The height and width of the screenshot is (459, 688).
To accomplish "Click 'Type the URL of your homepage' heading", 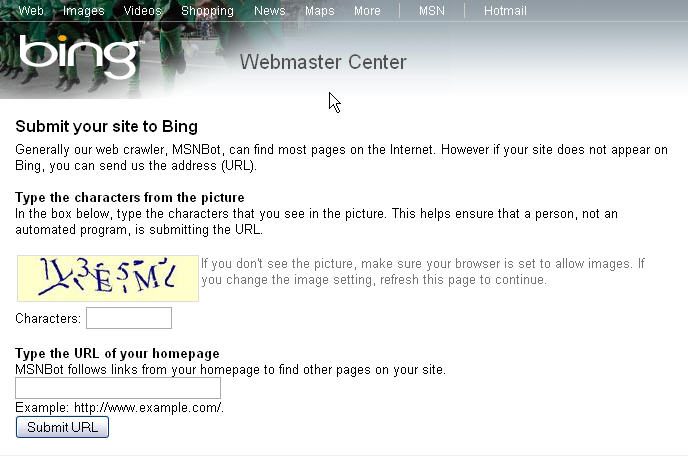I will point(117,353).
